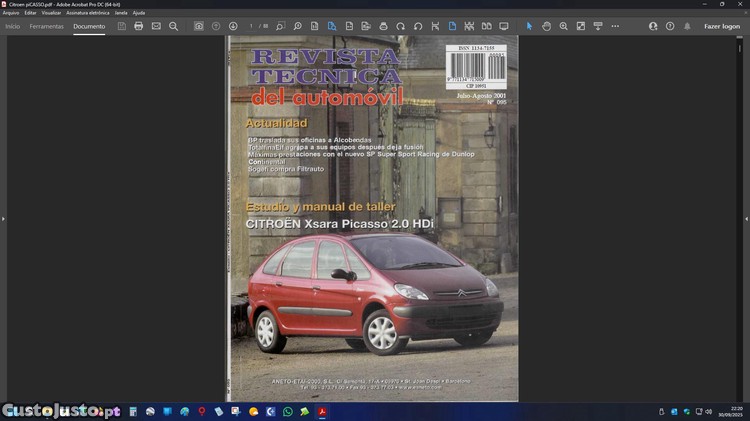Open WhatsApp from the taskbar

(x=288, y=411)
